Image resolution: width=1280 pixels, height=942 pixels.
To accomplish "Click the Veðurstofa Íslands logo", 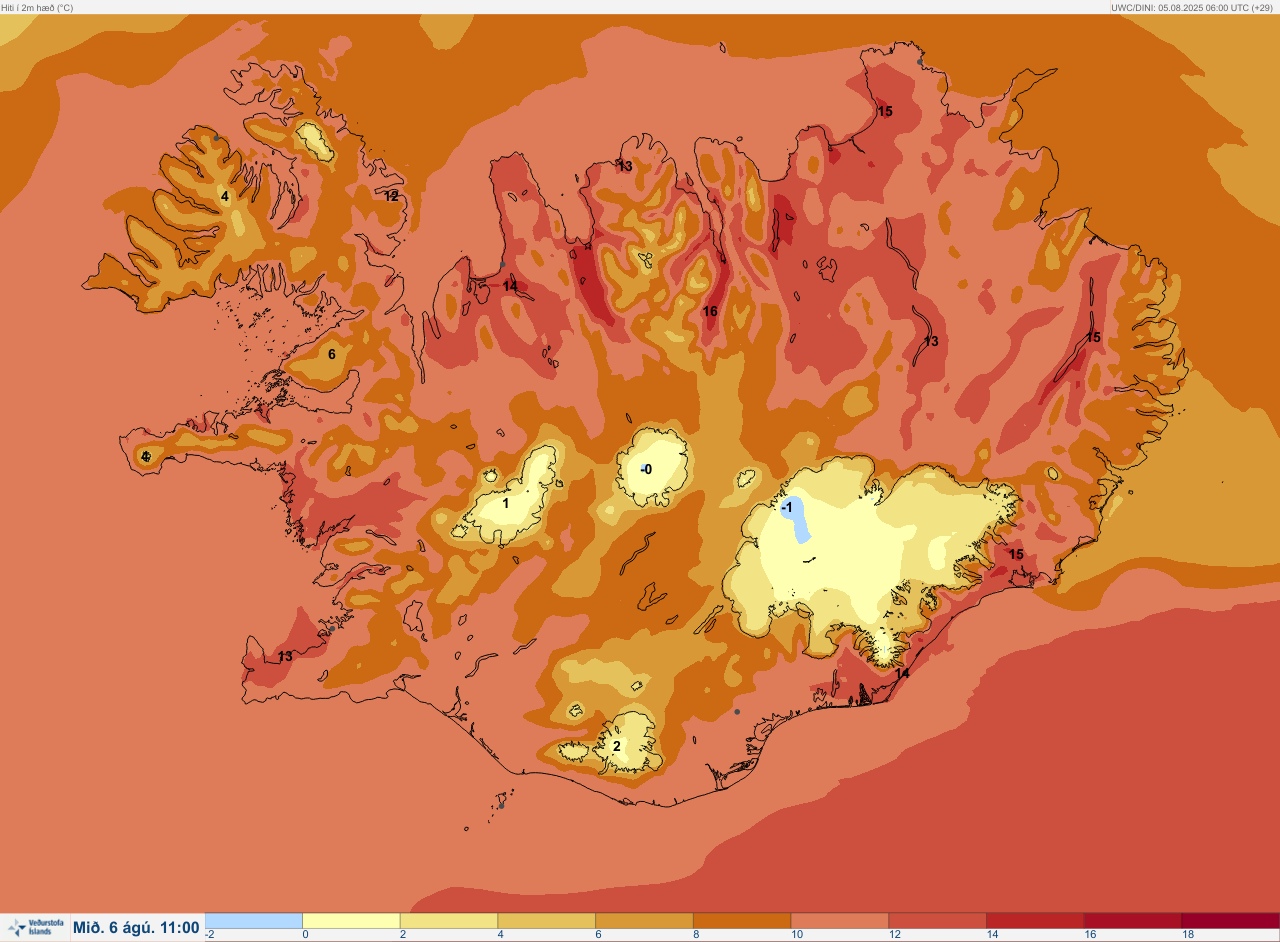I will click(36, 928).
